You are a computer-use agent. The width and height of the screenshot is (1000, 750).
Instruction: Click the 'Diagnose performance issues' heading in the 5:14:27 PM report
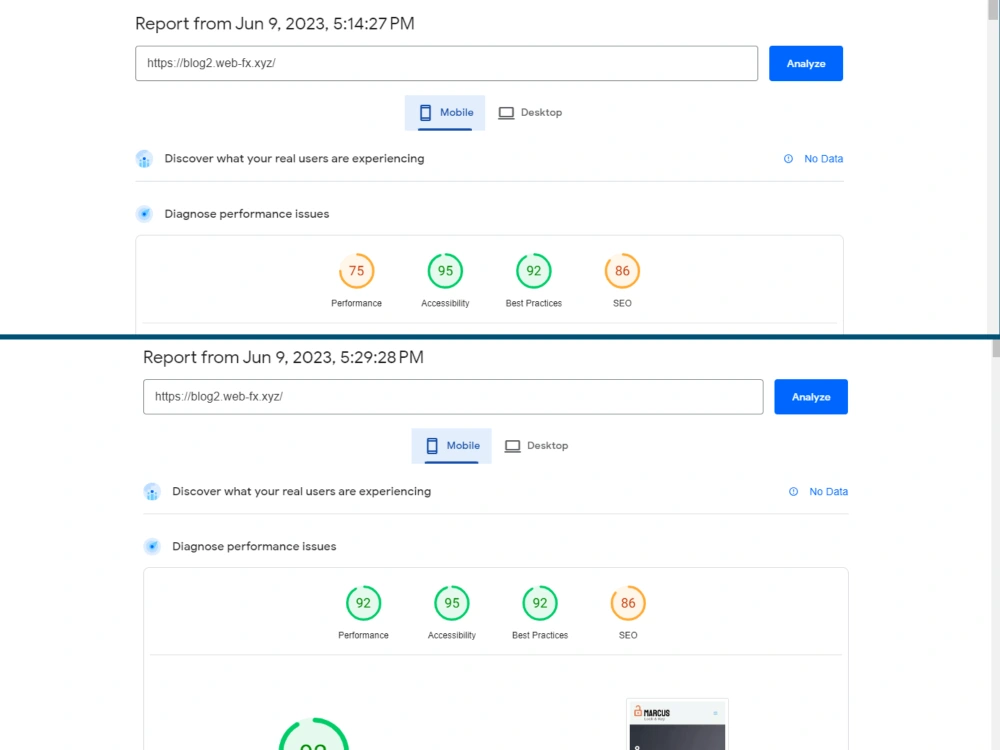247,214
